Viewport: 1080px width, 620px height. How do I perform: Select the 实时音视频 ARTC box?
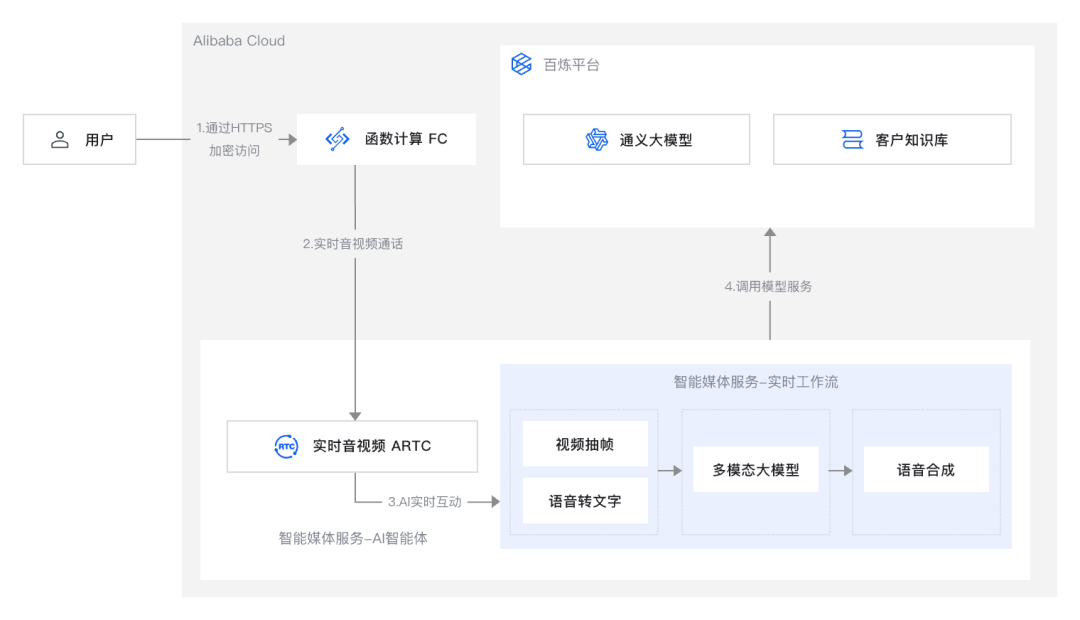click(352, 446)
